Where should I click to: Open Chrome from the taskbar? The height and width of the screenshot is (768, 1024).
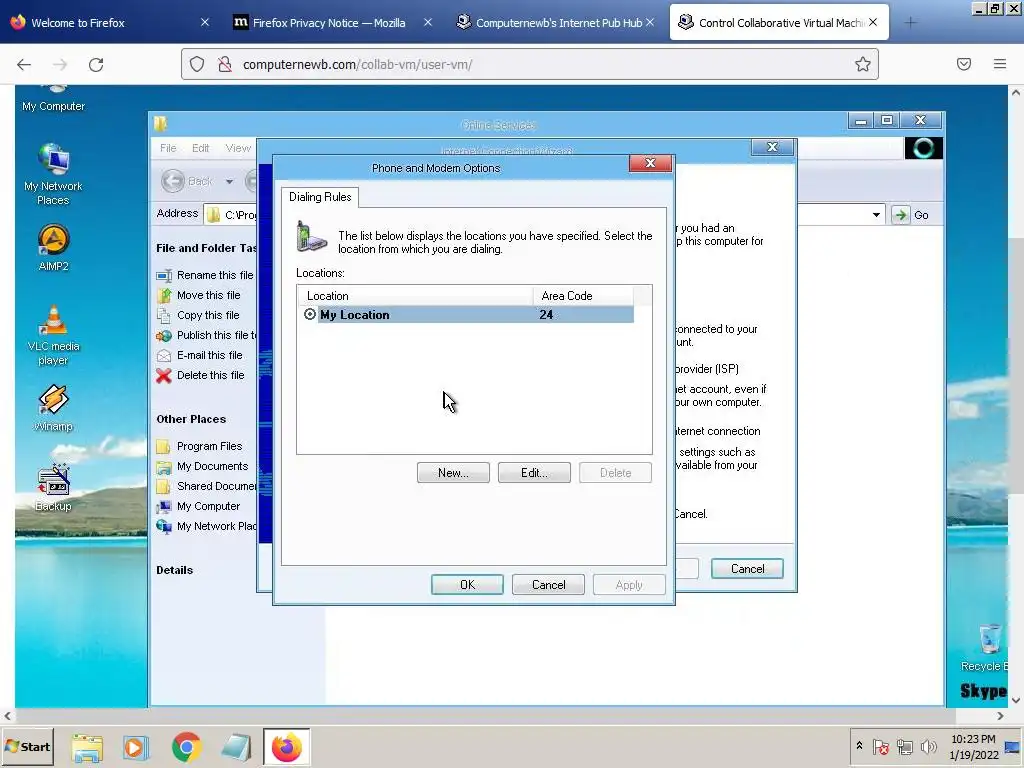click(186, 747)
